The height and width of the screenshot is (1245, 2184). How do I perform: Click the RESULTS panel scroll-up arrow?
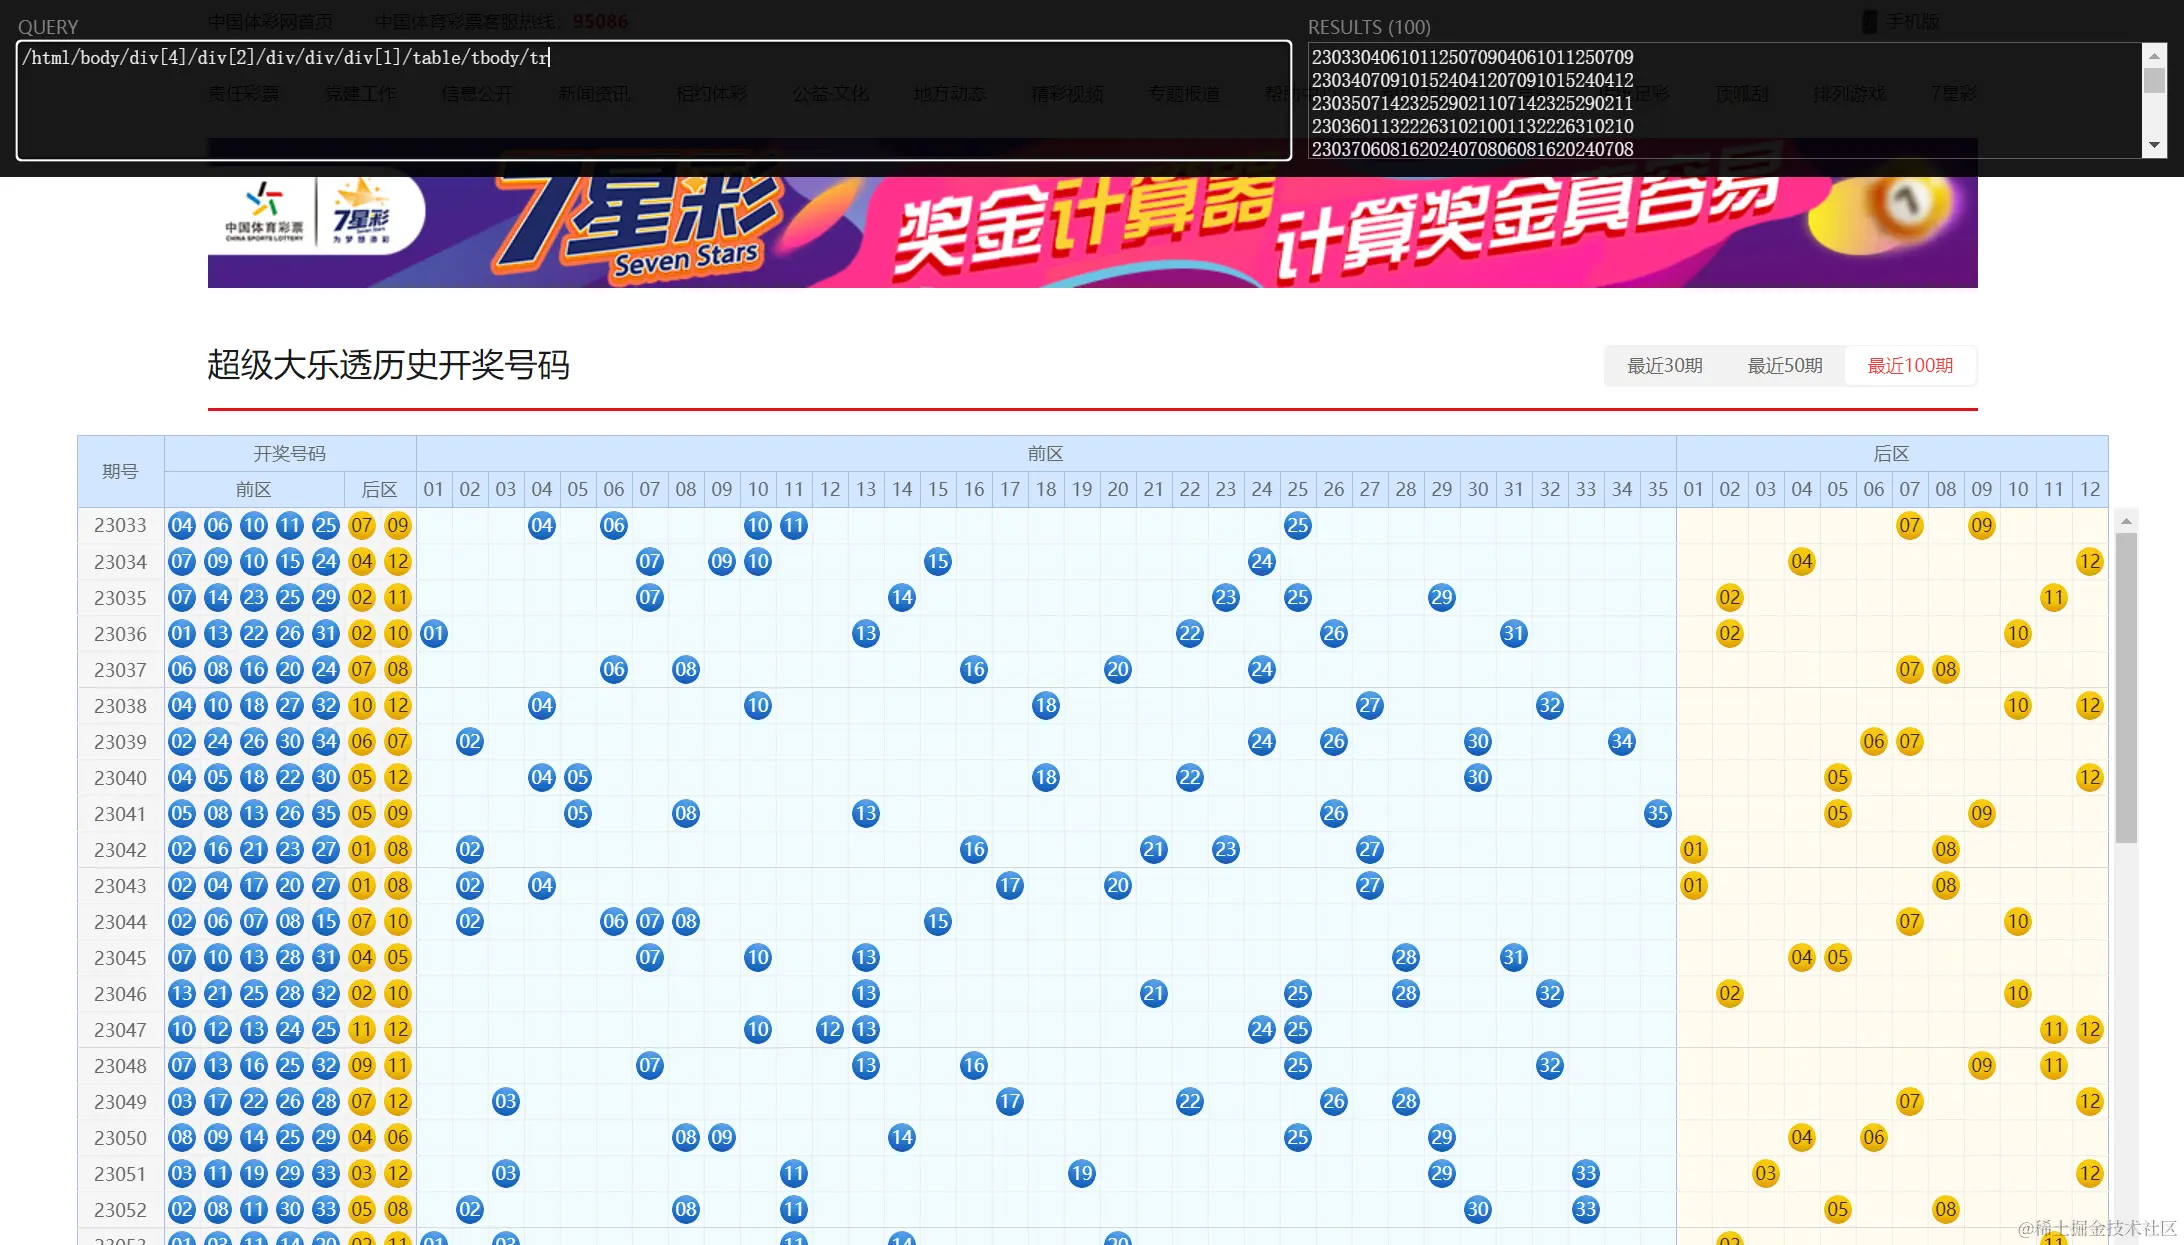point(2154,56)
